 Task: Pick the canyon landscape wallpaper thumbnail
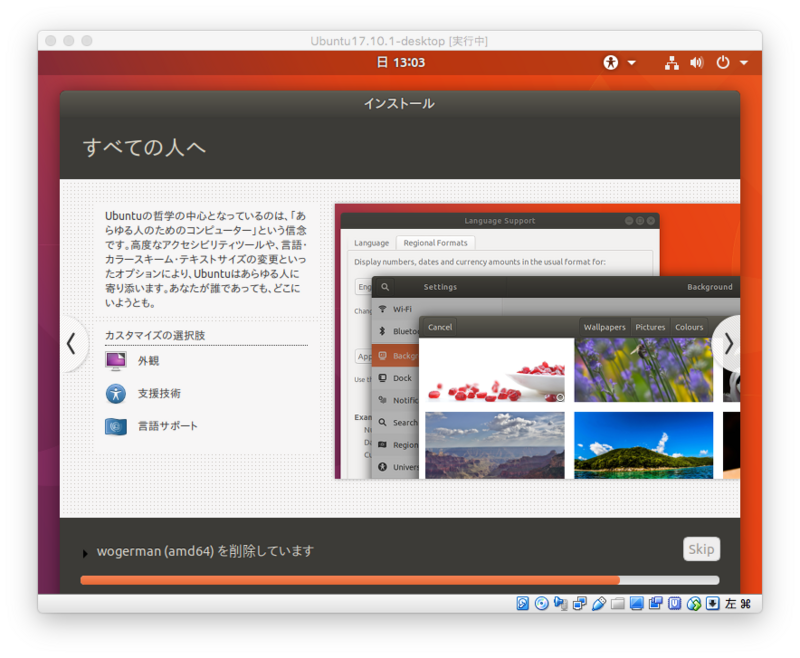pyautogui.click(x=495, y=445)
